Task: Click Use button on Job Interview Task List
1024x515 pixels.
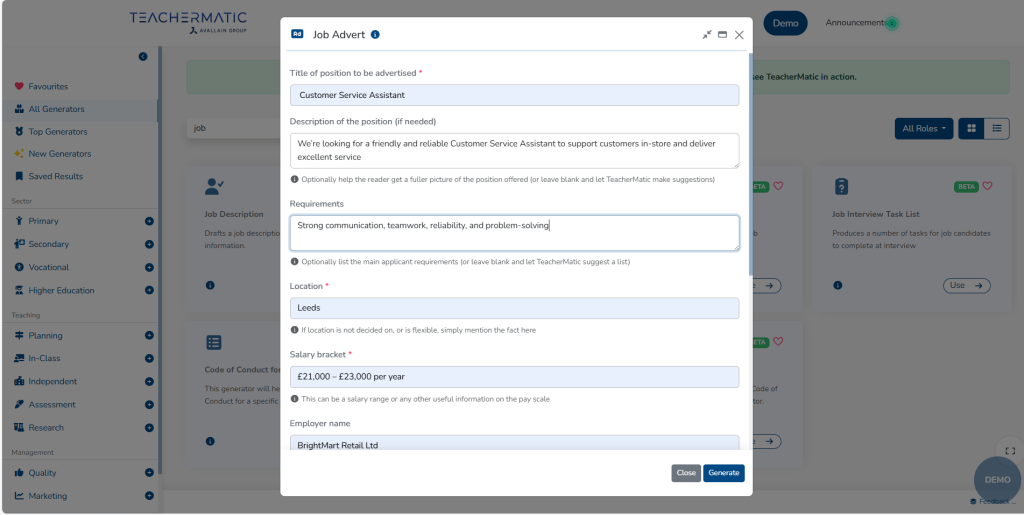Action: pyautogui.click(x=967, y=285)
